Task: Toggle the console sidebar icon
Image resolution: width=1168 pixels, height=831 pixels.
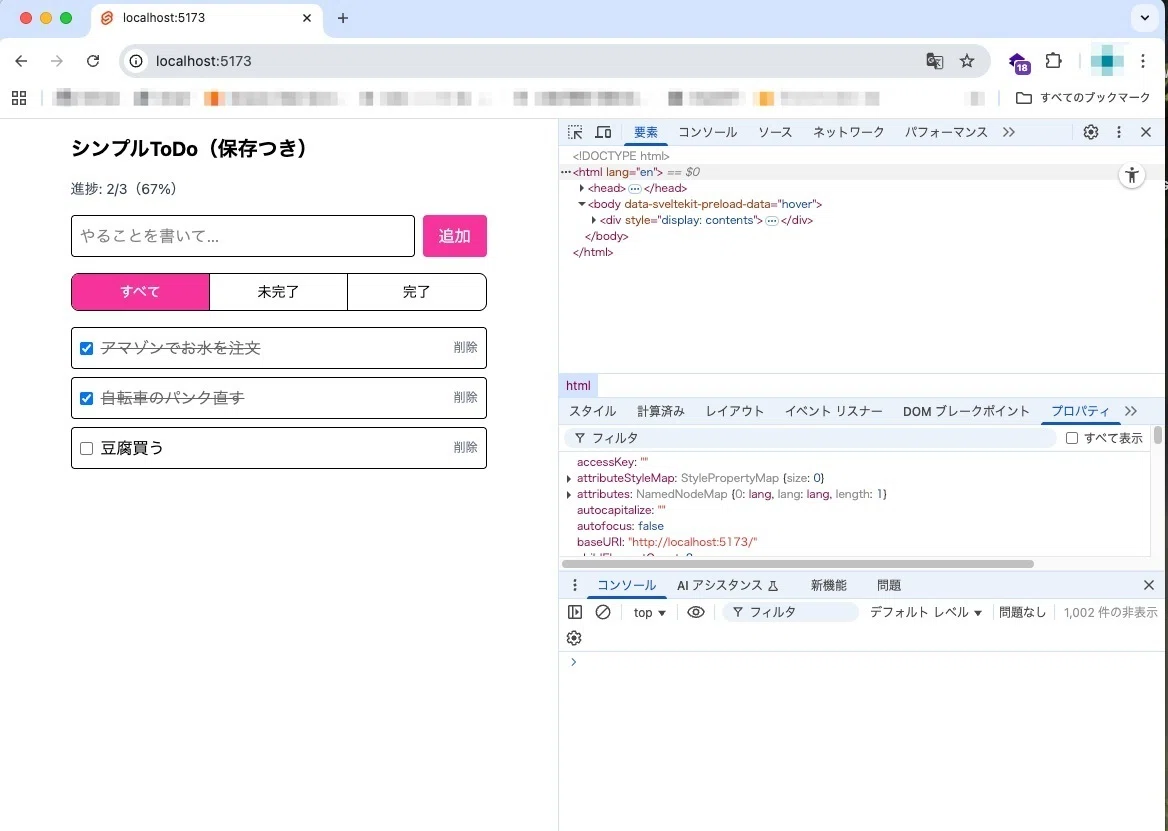Action: [x=575, y=612]
